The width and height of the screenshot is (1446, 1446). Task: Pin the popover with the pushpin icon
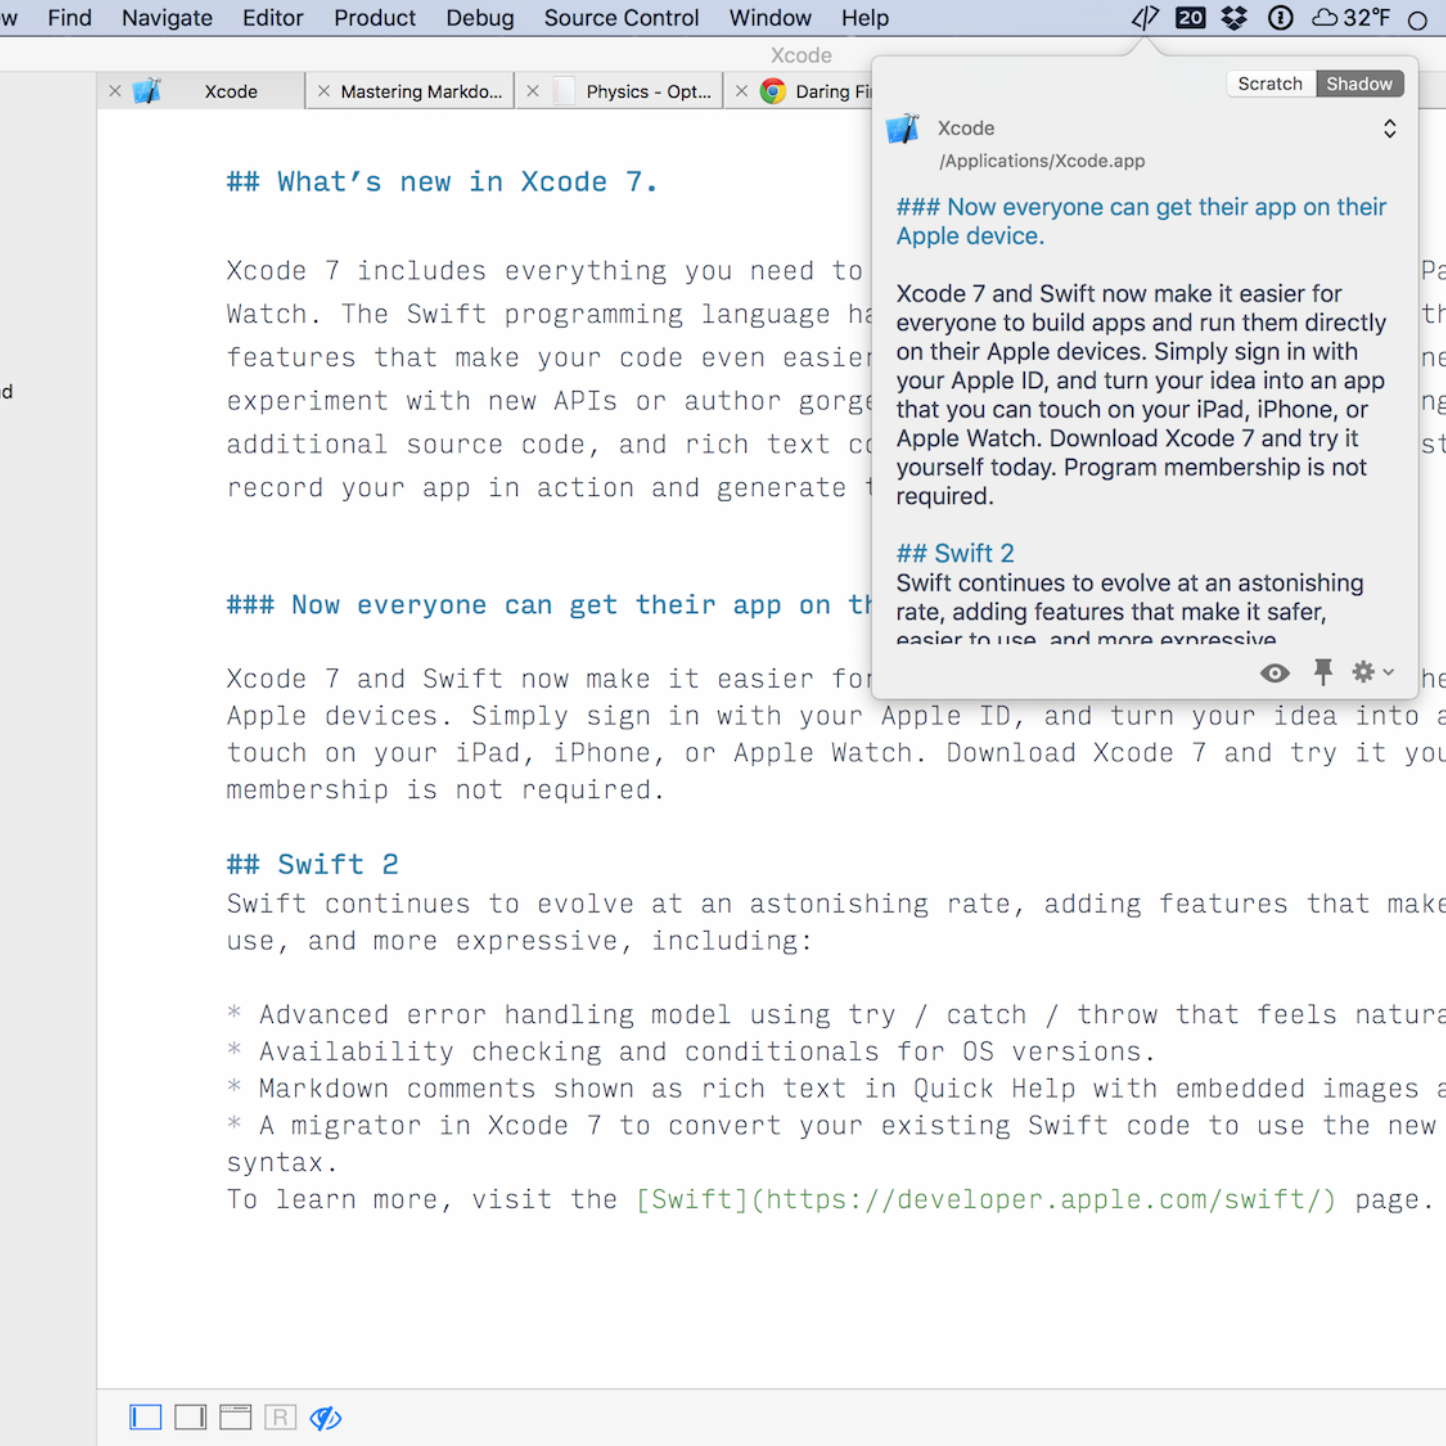pyautogui.click(x=1323, y=672)
